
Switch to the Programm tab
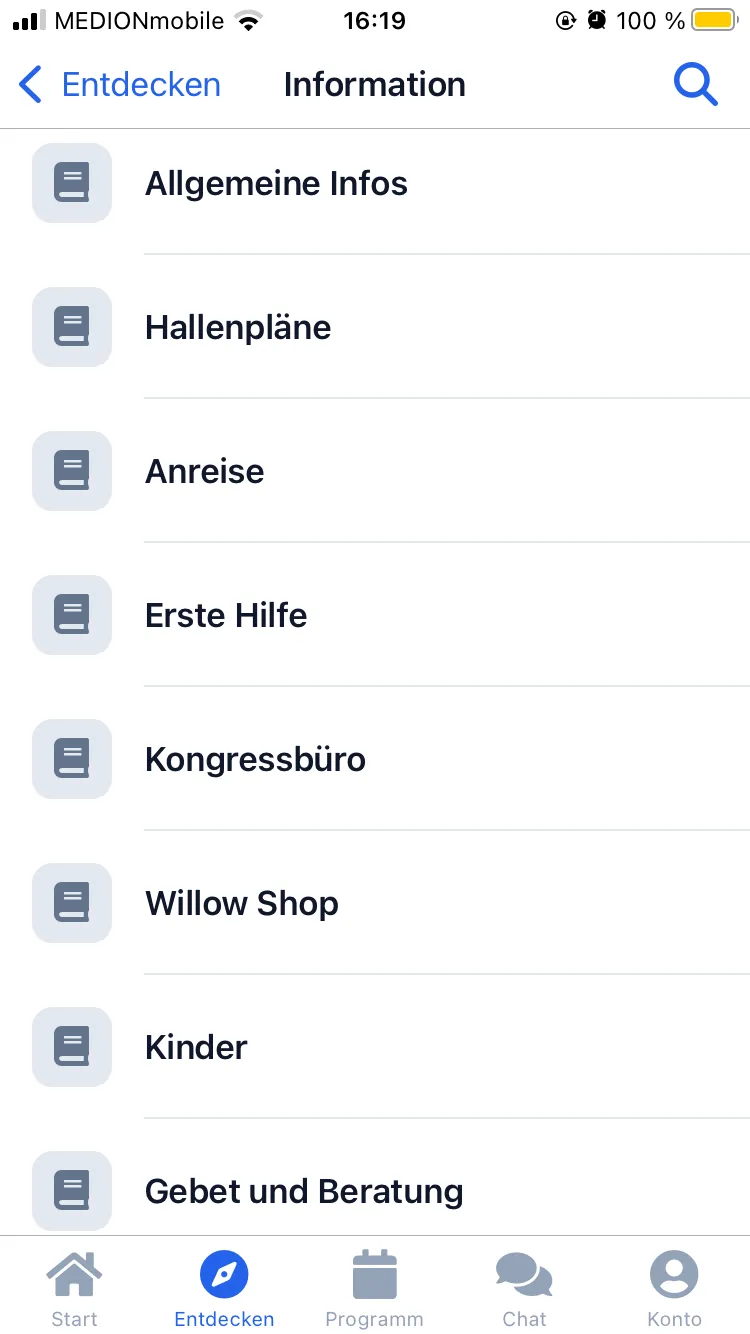[375, 1288]
